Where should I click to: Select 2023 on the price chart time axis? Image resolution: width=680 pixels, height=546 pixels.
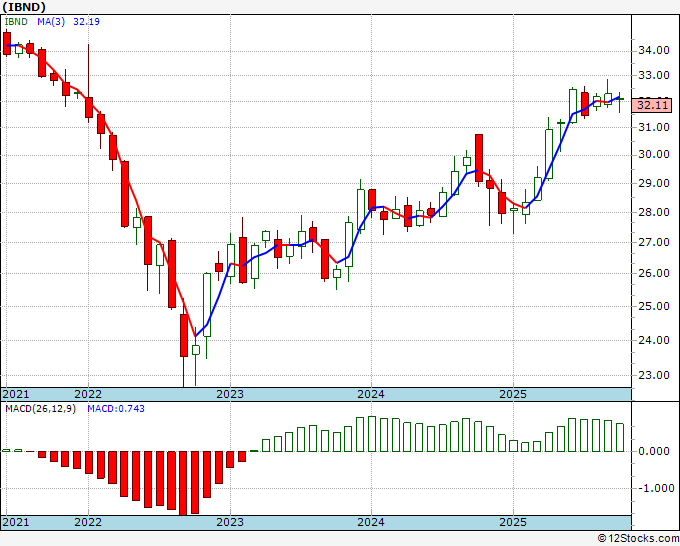[x=230, y=394]
